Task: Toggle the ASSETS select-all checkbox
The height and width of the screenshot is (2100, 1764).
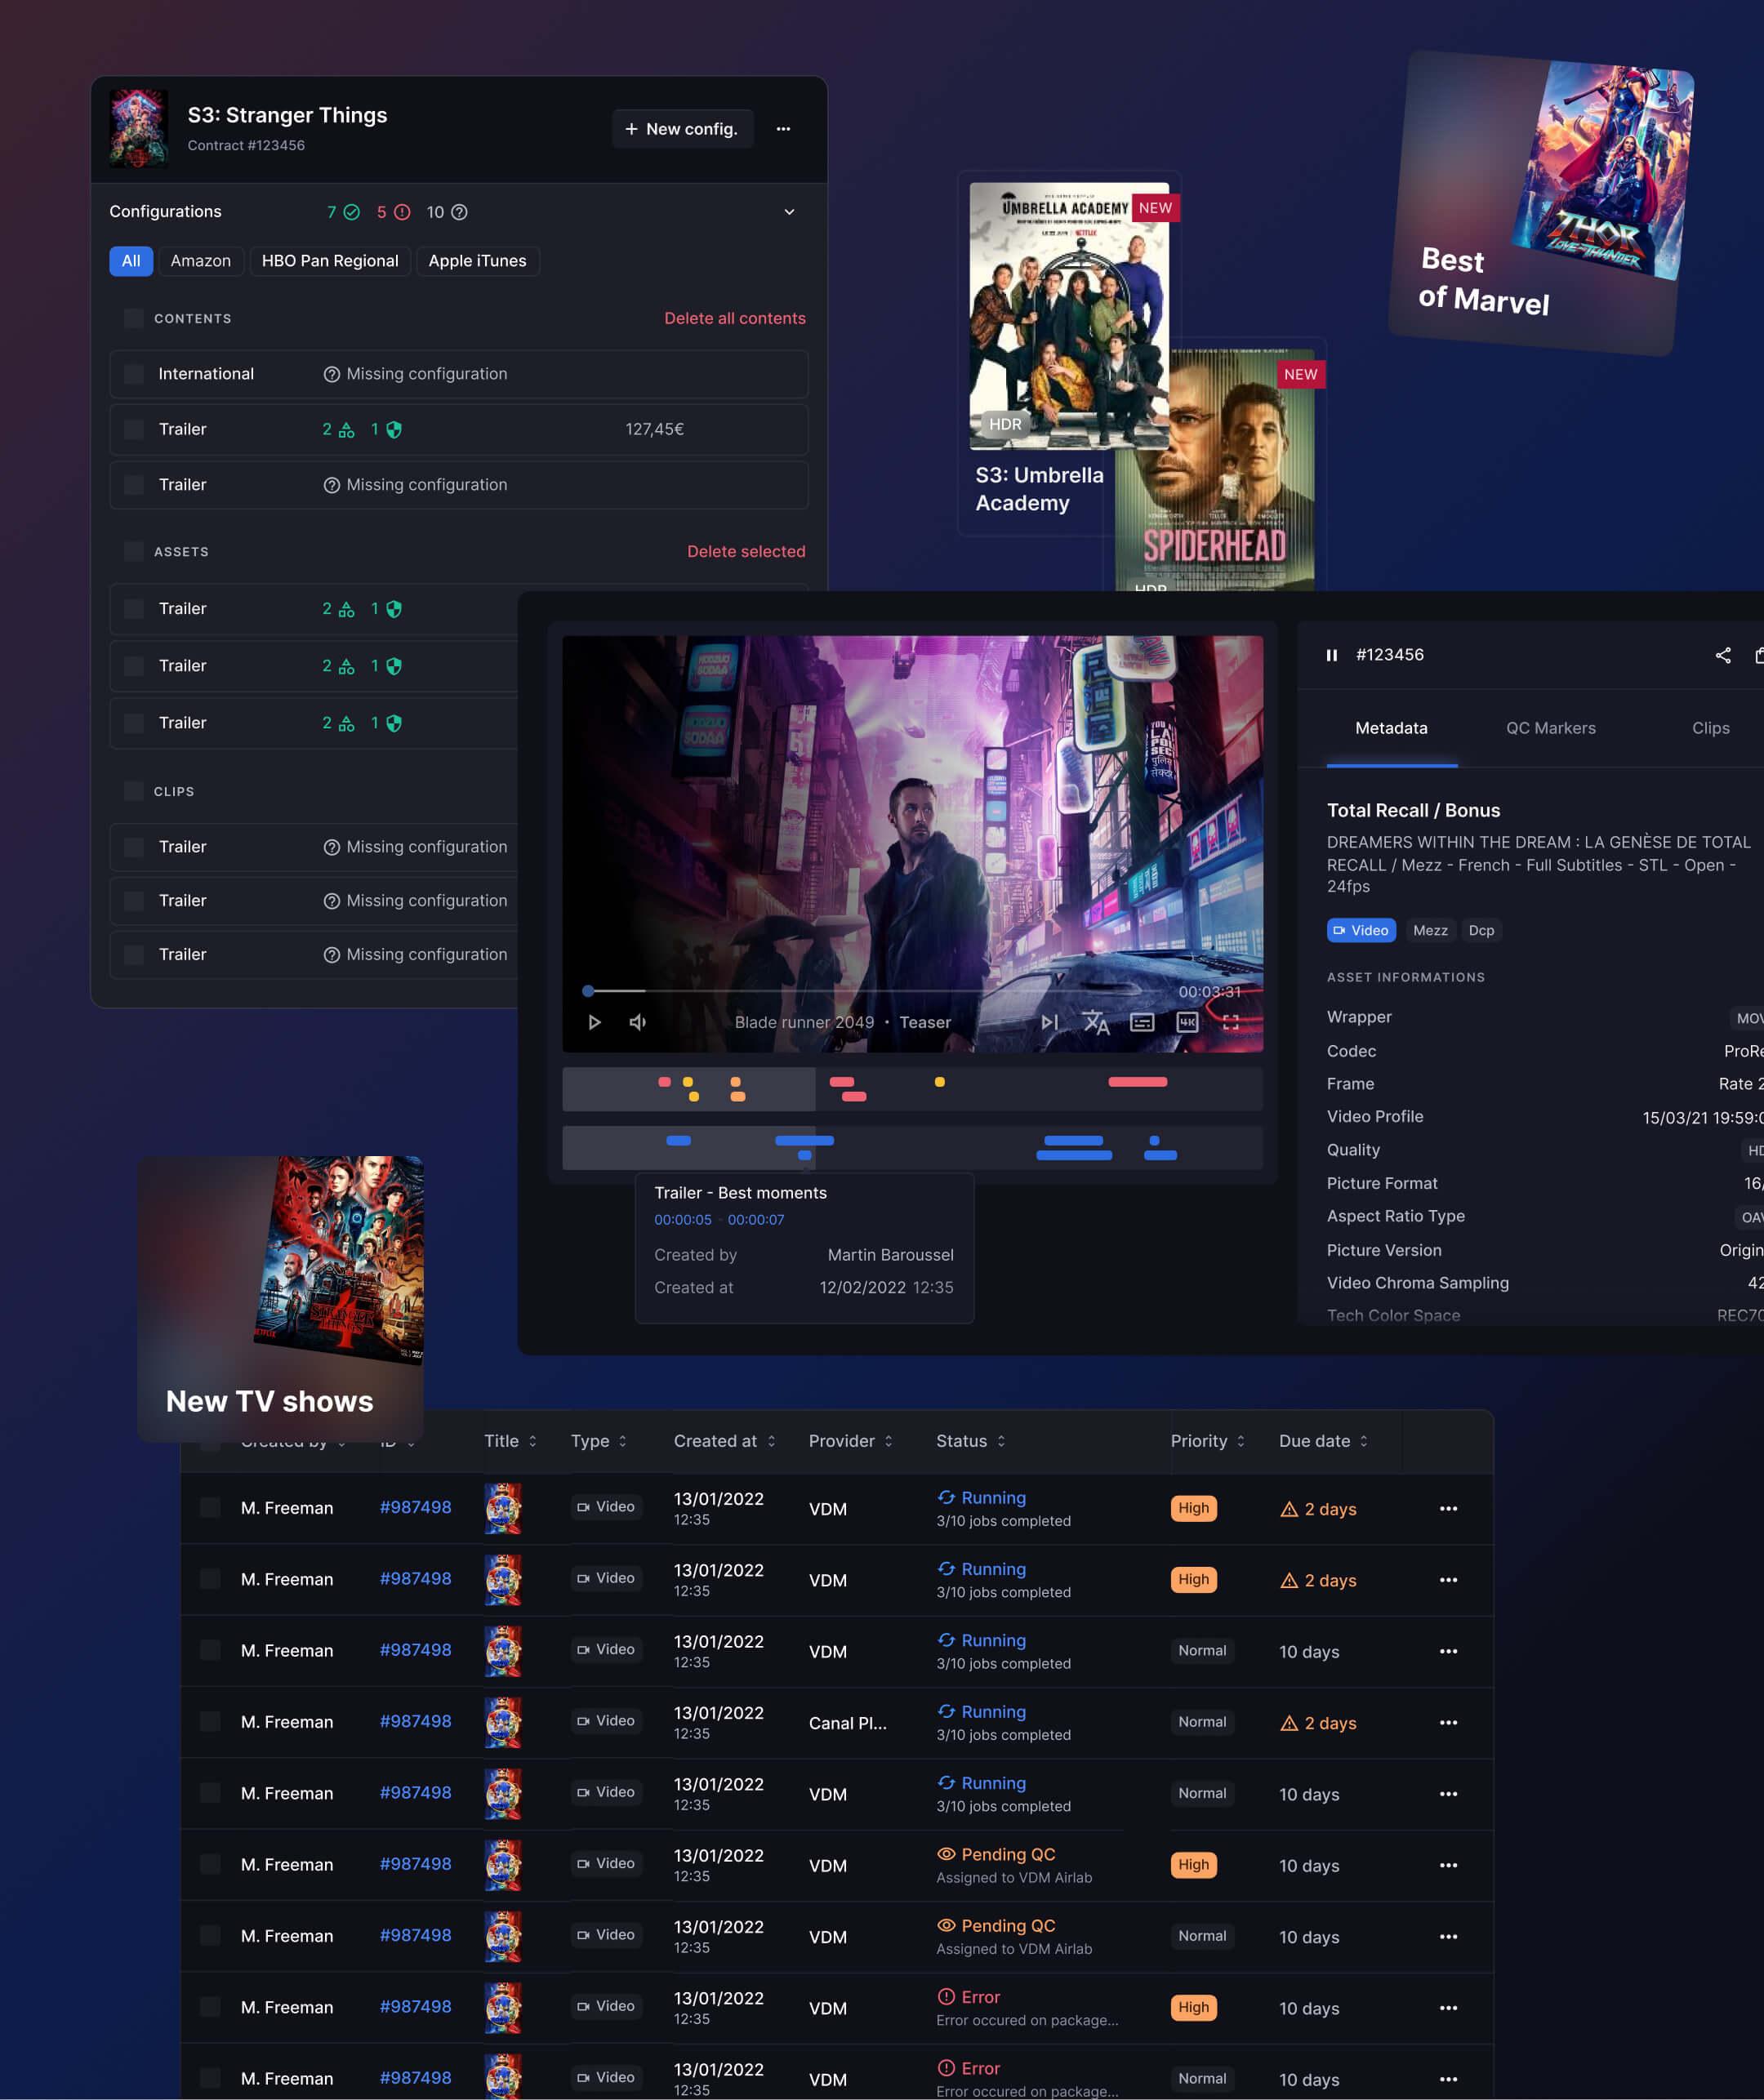Action: point(133,551)
